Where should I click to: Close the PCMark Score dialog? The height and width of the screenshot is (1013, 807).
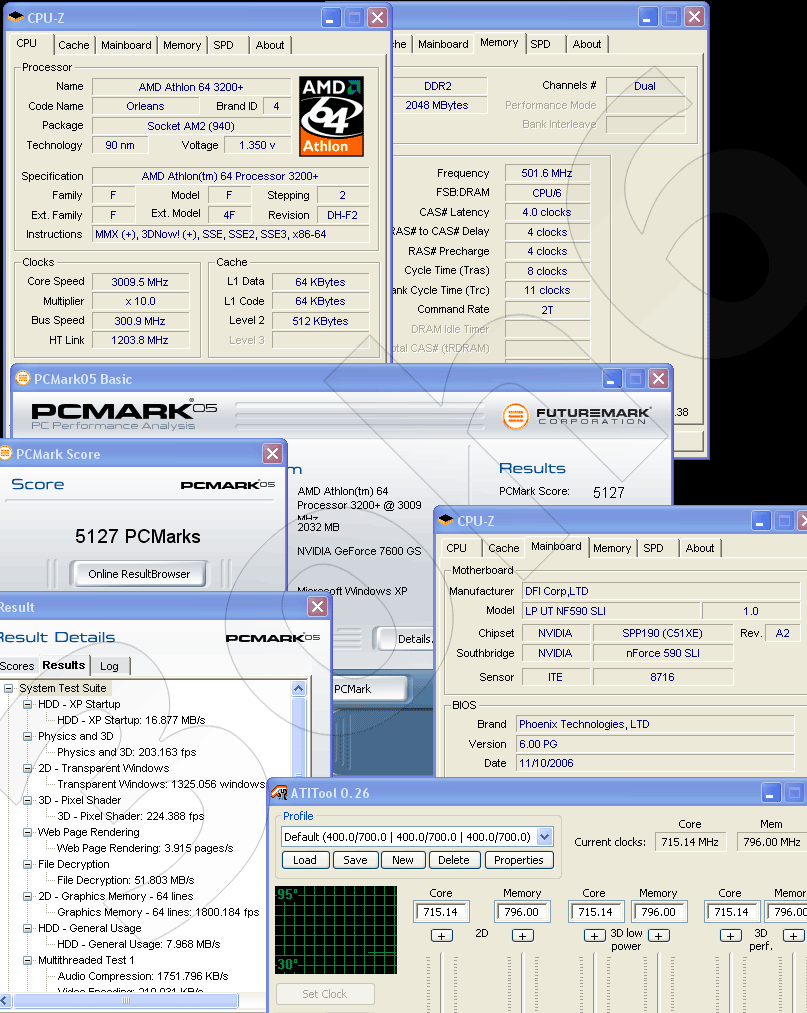click(x=273, y=454)
